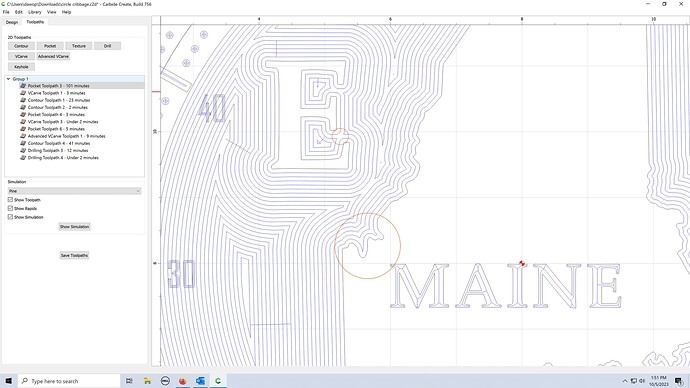Viewport: 690px width, 388px height.
Task: Select Contour Toolpath 1 - 23 minutes
Action: (59, 100)
